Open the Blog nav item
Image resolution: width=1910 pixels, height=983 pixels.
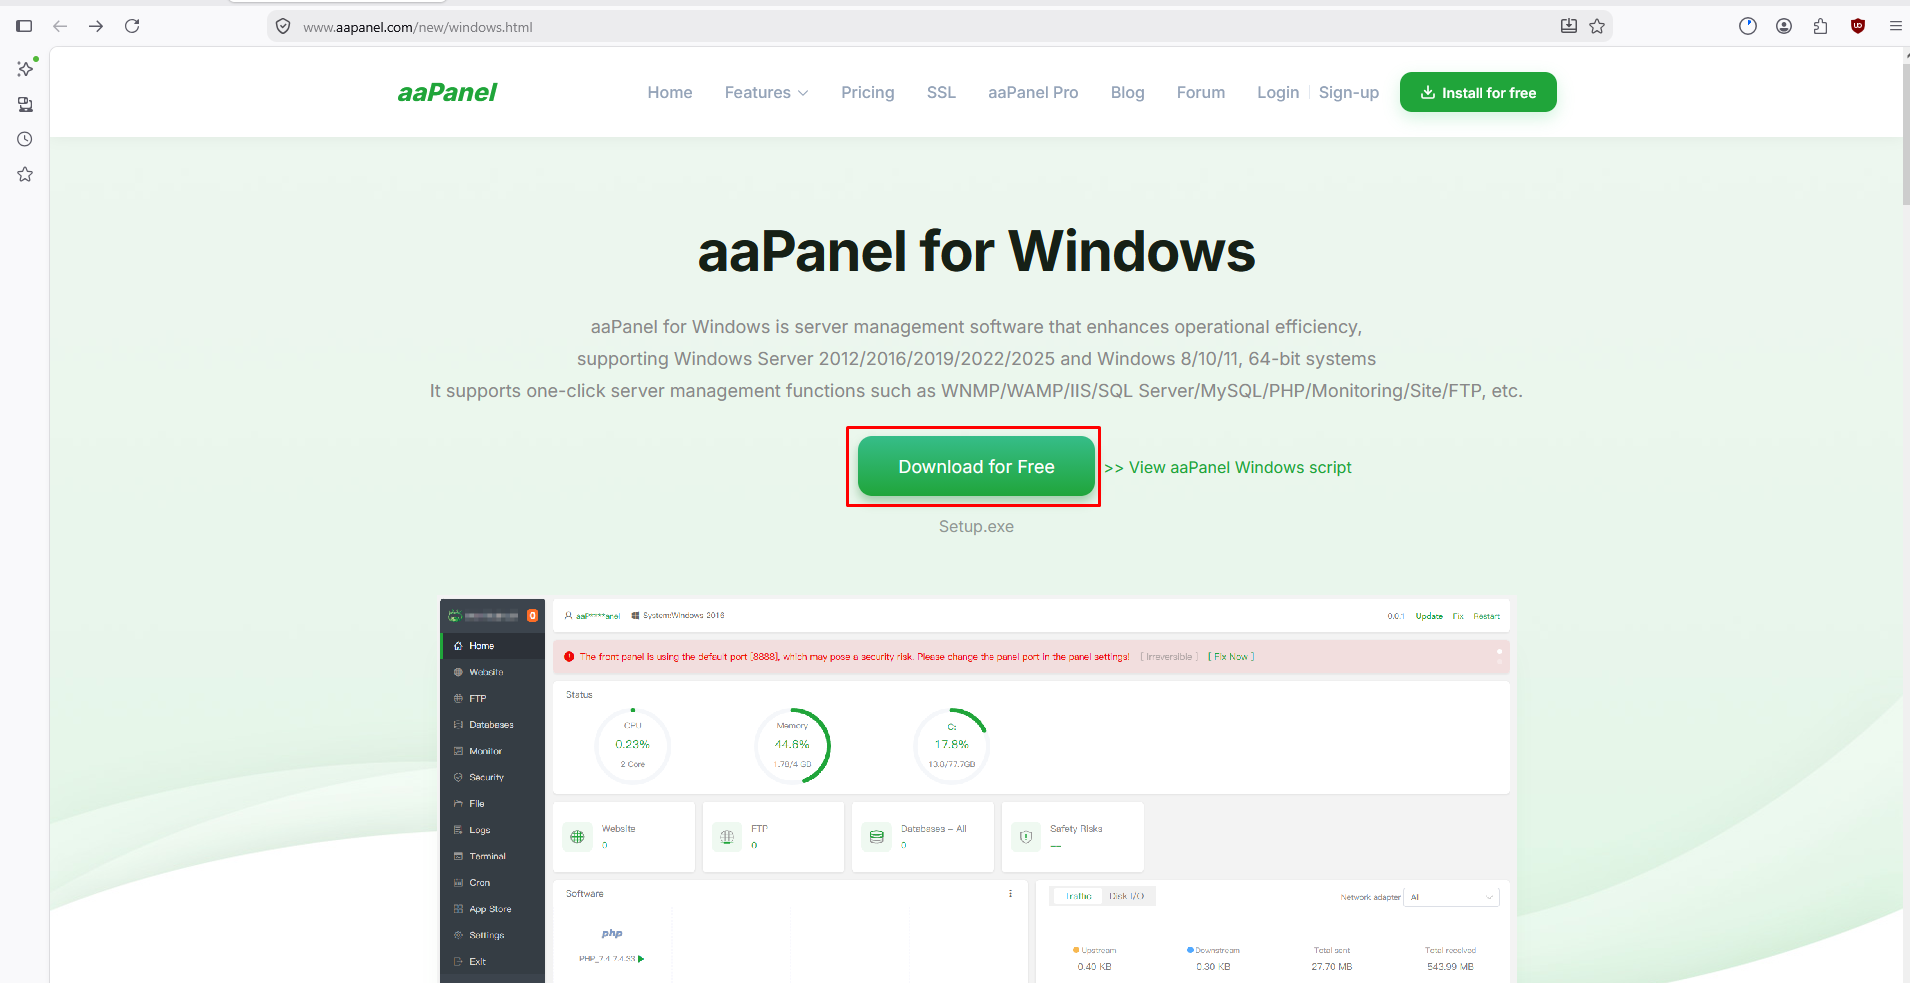(1127, 92)
